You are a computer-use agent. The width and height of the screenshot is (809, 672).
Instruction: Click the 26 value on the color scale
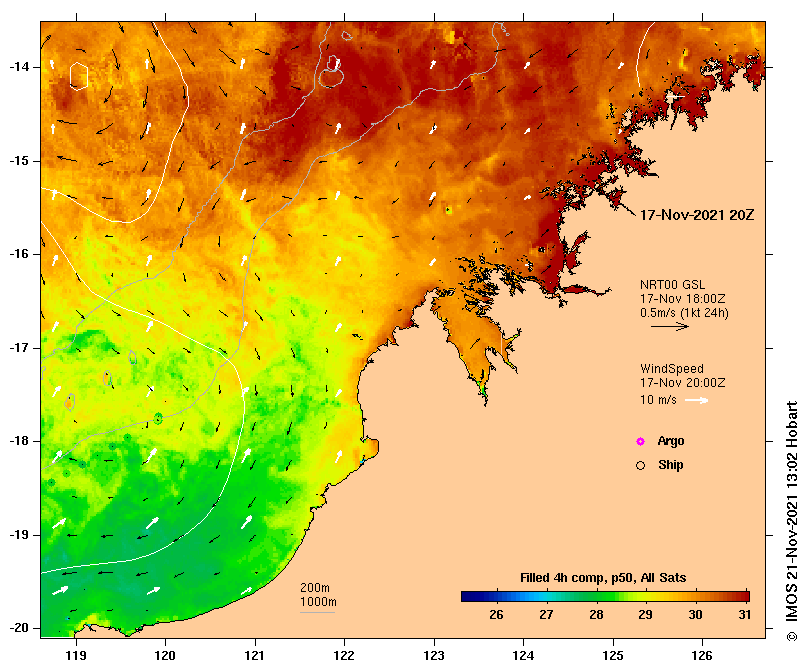[x=496, y=615]
